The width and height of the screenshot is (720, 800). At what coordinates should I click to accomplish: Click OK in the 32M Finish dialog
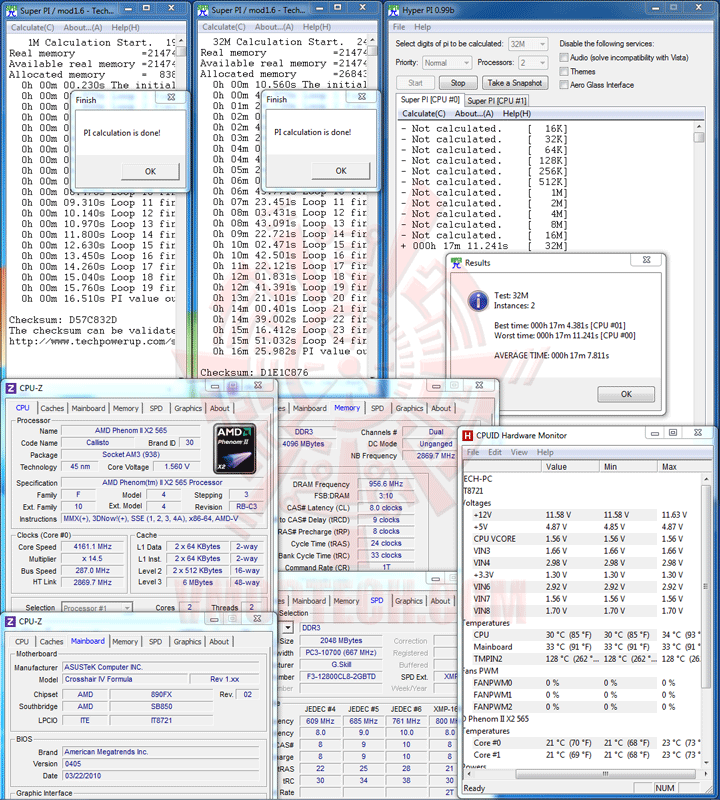coord(341,171)
